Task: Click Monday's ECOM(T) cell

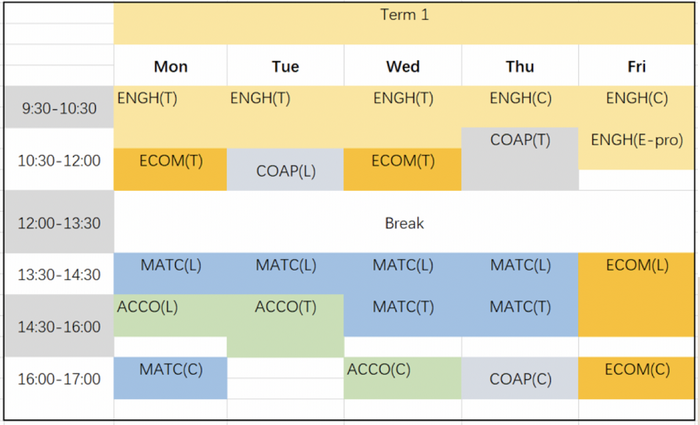Action: [x=171, y=169]
